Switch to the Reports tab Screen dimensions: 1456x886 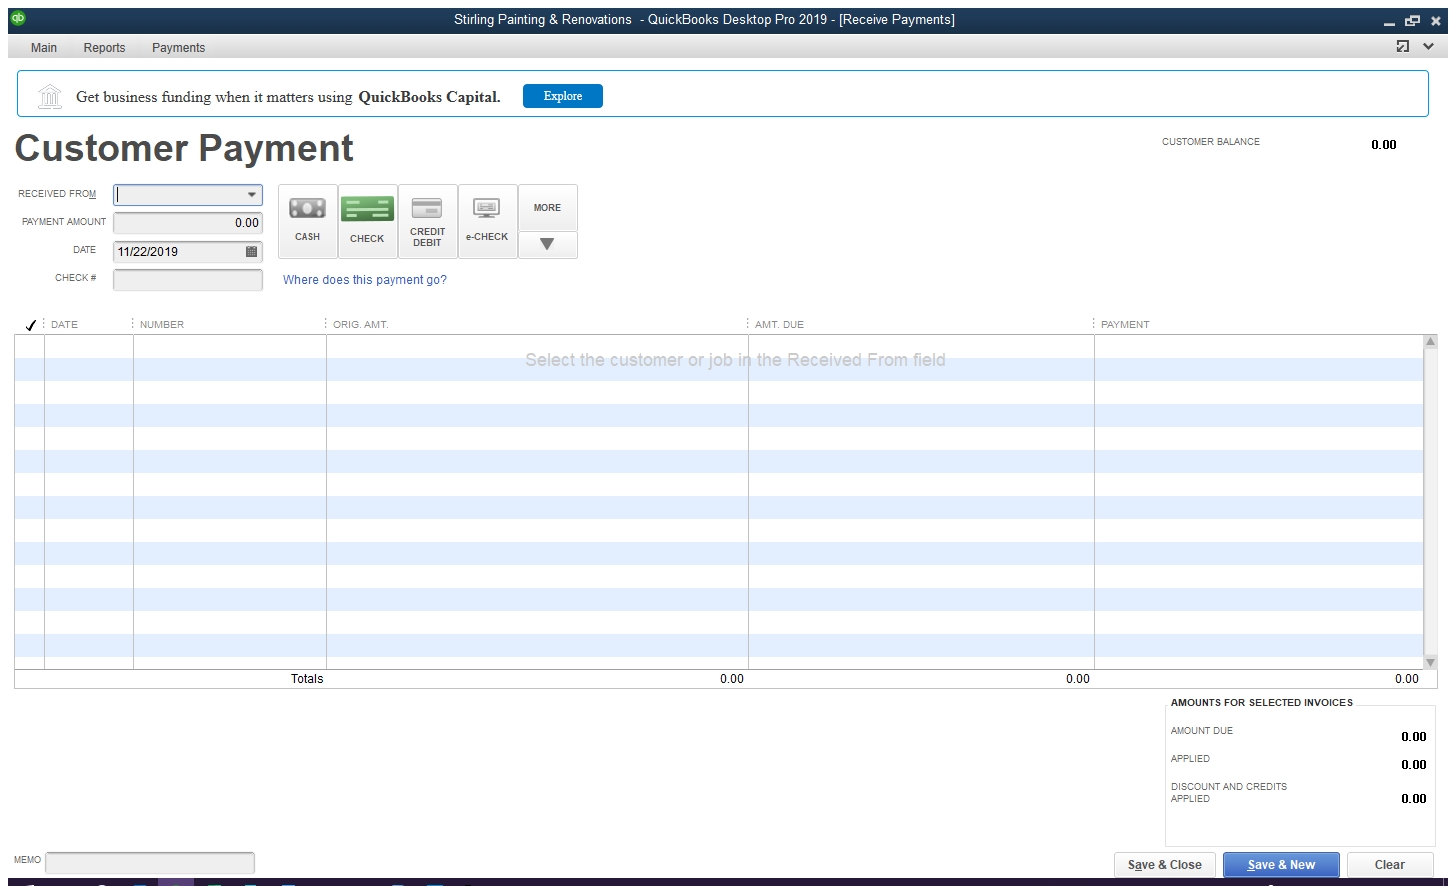tap(104, 47)
